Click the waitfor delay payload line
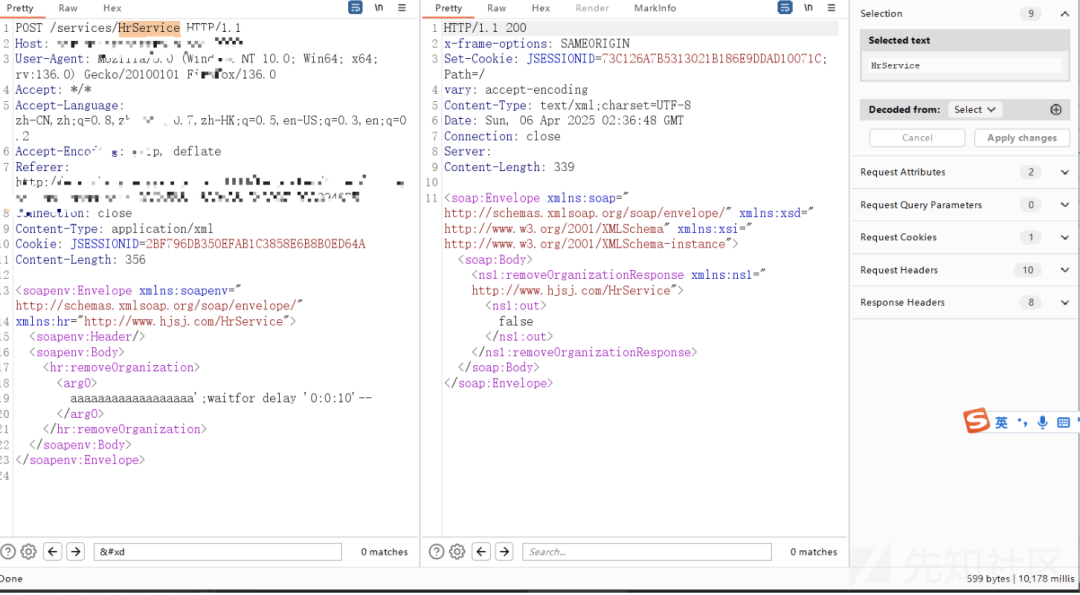This screenshot has height=595, width=1080. [221, 398]
